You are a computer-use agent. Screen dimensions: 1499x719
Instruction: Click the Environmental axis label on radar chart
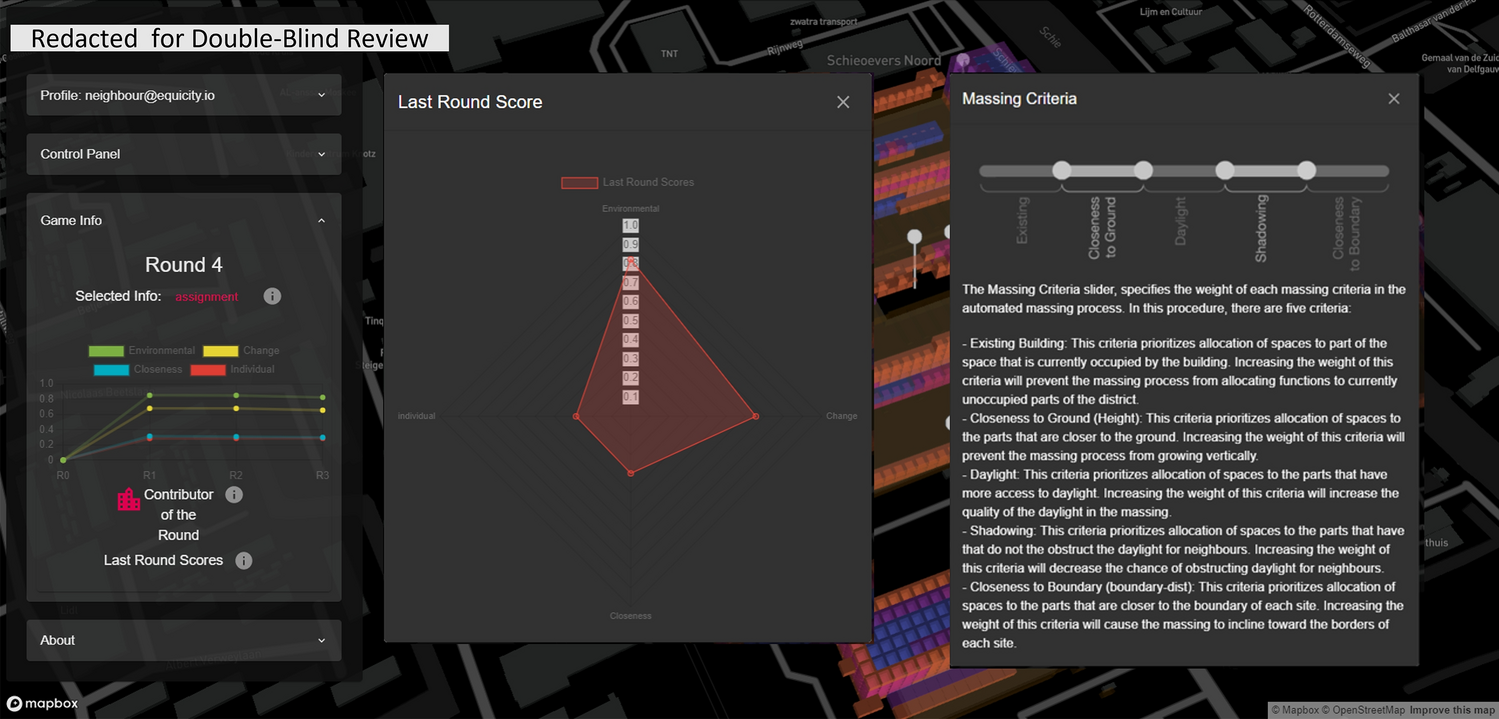(x=630, y=209)
